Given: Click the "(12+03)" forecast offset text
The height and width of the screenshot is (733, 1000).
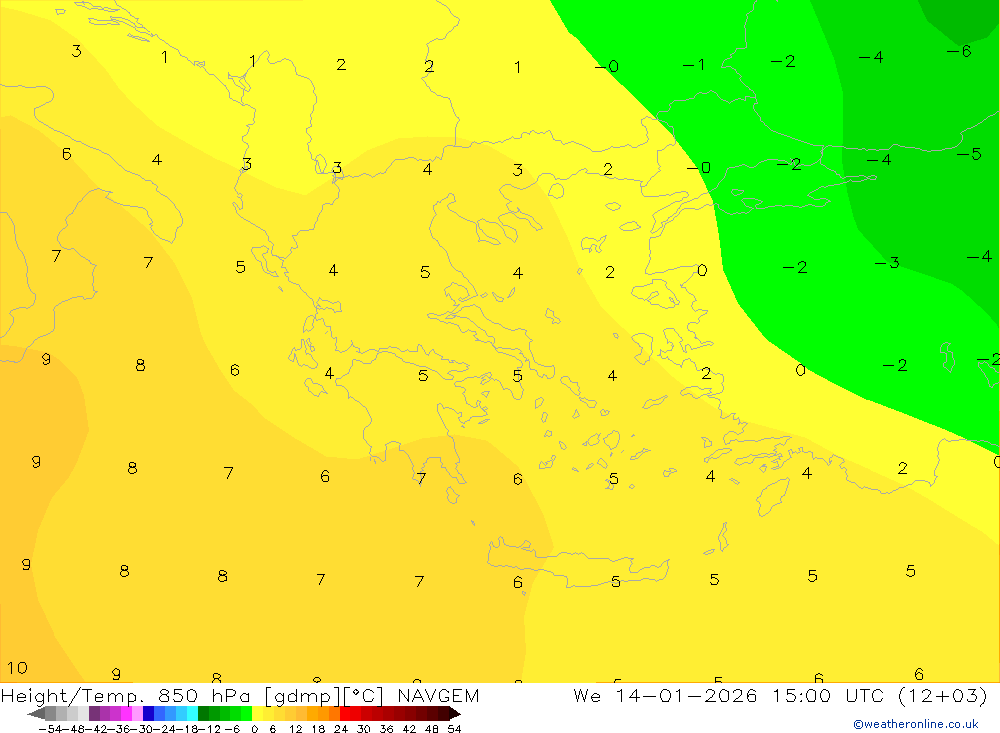Looking at the screenshot, I should (943, 695).
